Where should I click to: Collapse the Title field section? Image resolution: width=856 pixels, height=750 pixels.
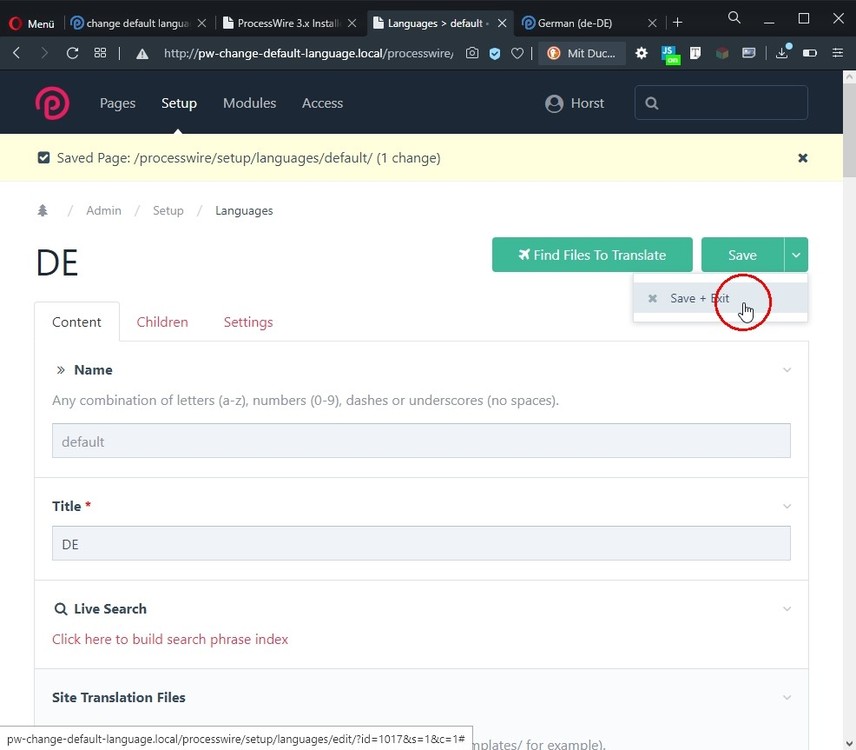tap(787, 507)
